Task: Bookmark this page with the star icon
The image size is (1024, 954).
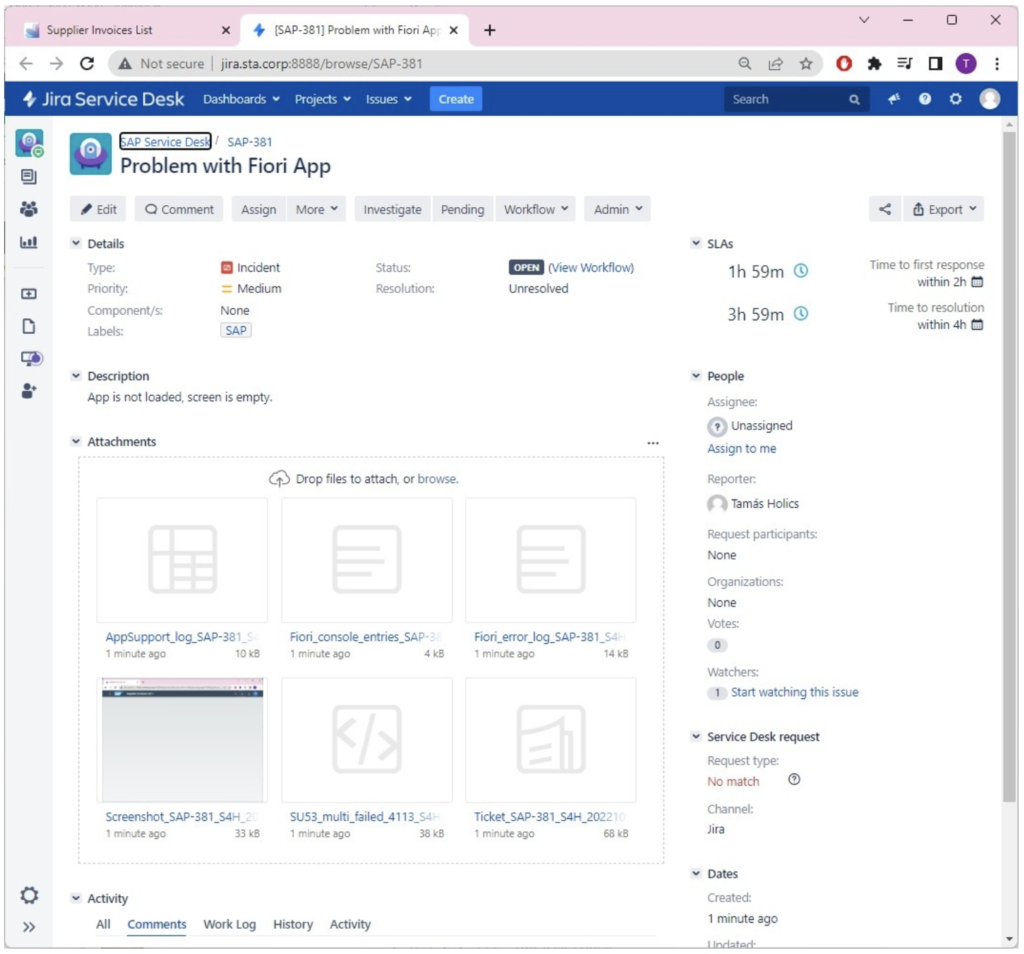Action: [x=806, y=63]
